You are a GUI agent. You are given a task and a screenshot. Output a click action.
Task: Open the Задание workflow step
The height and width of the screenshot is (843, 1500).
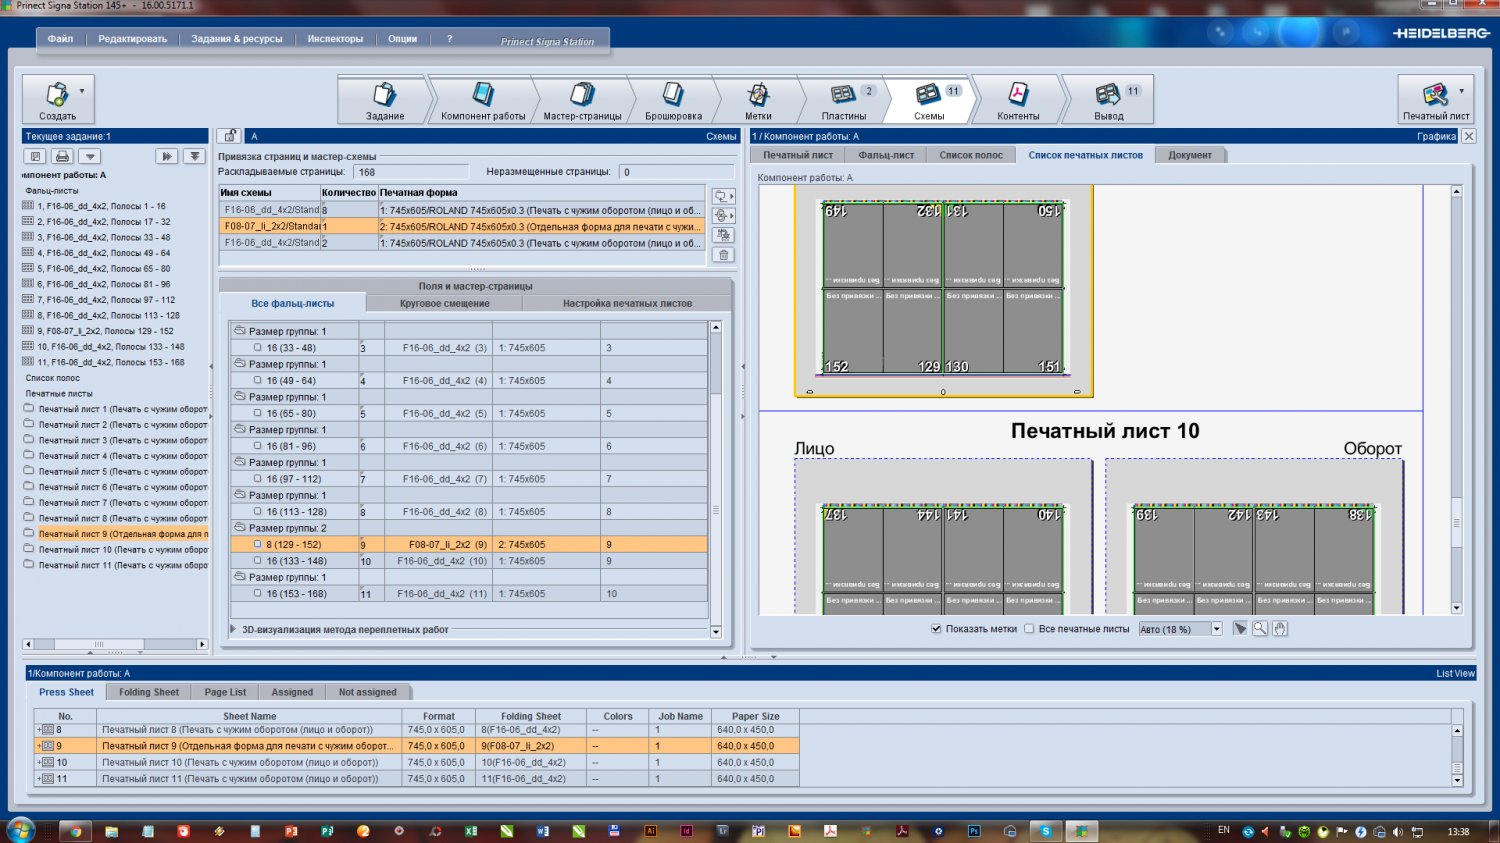[385, 99]
